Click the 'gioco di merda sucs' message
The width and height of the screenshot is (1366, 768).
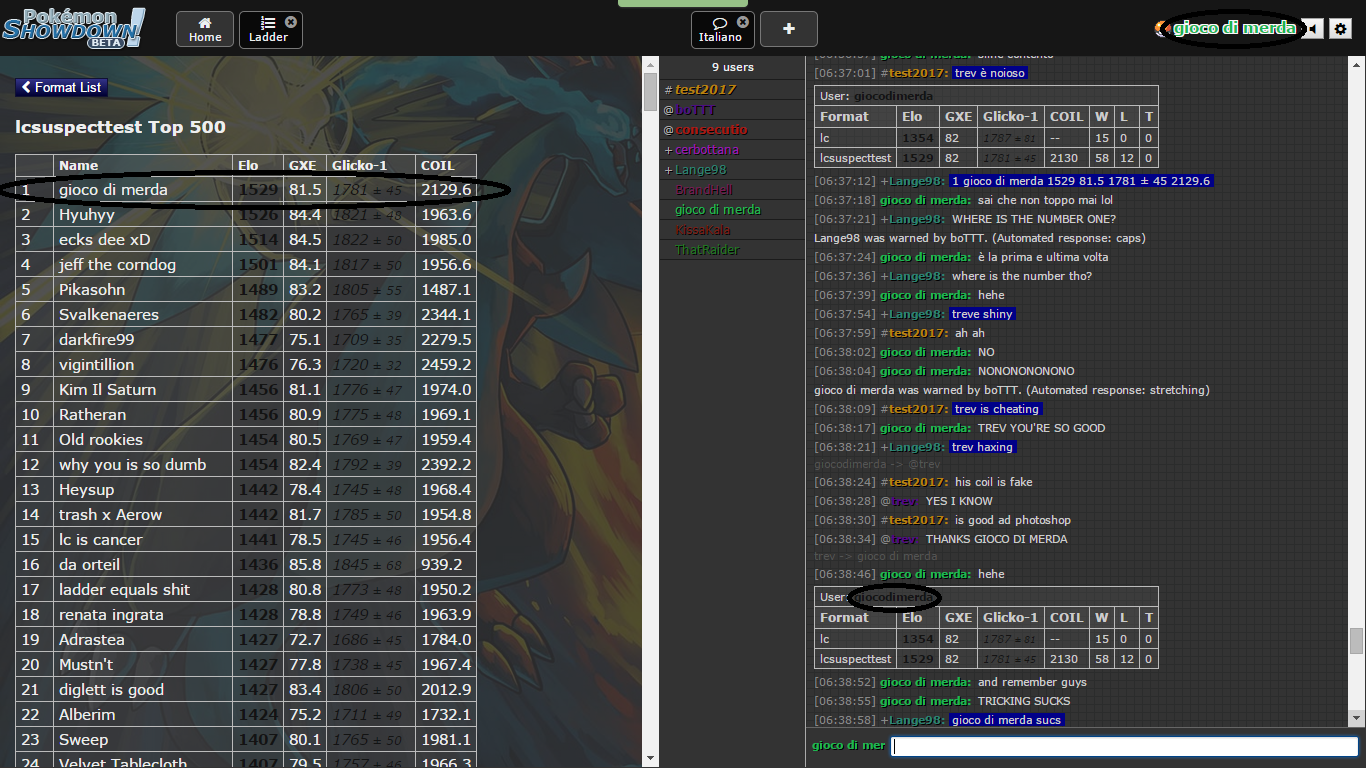click(1006, 720)
